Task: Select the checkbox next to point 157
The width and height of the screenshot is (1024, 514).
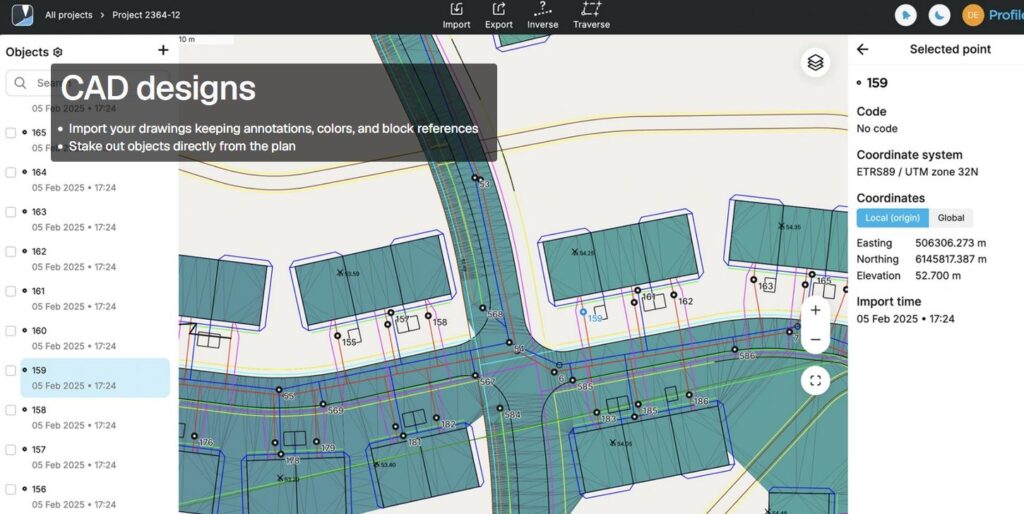Action: coord(11,449)
